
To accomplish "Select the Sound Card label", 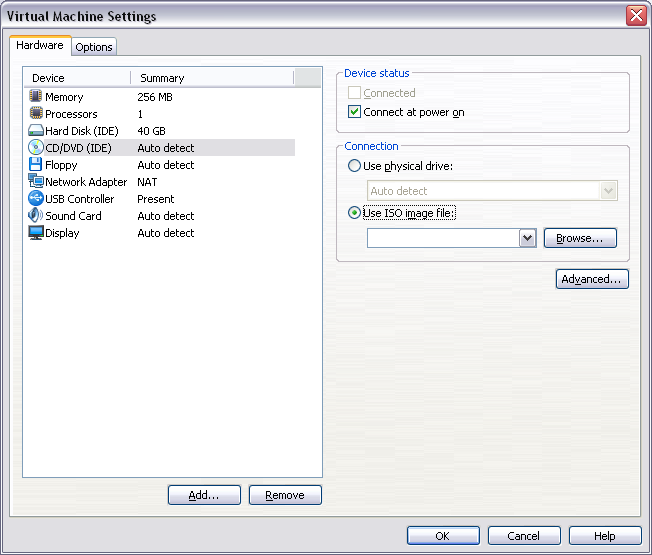I will (x=73, y=216).
